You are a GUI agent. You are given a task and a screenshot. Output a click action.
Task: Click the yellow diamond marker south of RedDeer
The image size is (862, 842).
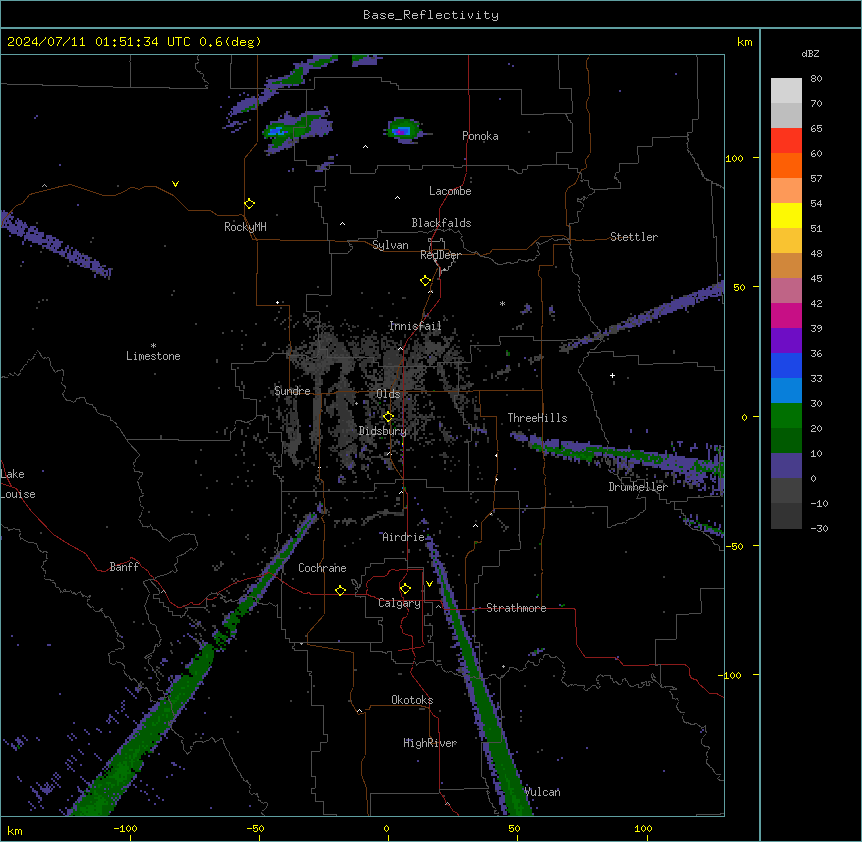click(426, 281)
